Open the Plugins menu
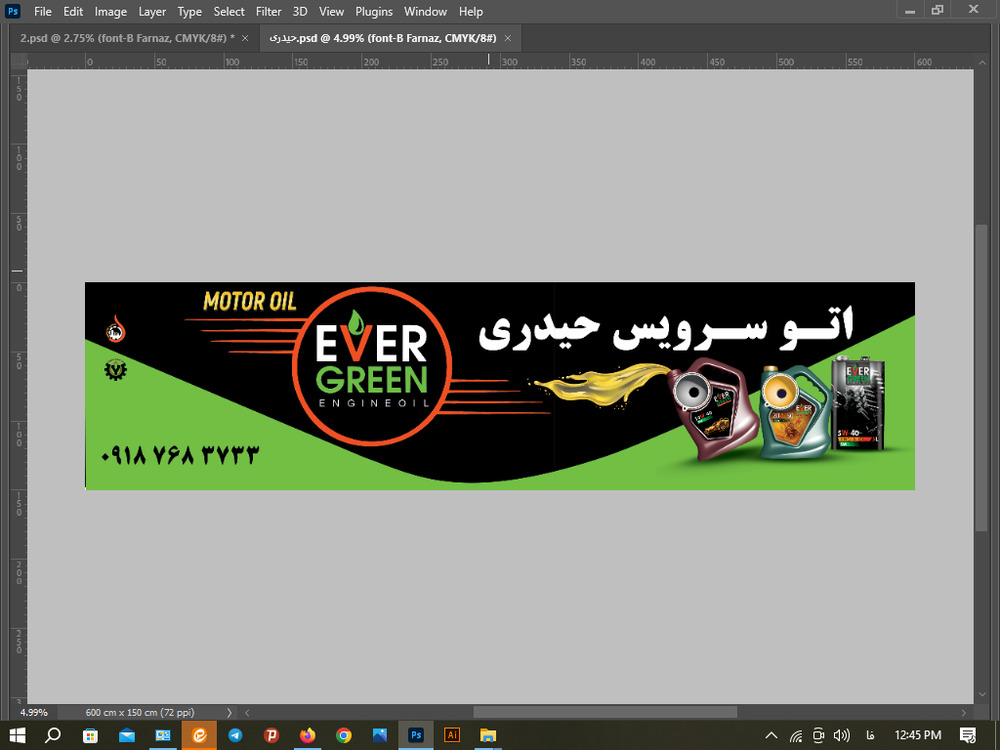This screenshot has width=1000, height=750. (374, 11)
